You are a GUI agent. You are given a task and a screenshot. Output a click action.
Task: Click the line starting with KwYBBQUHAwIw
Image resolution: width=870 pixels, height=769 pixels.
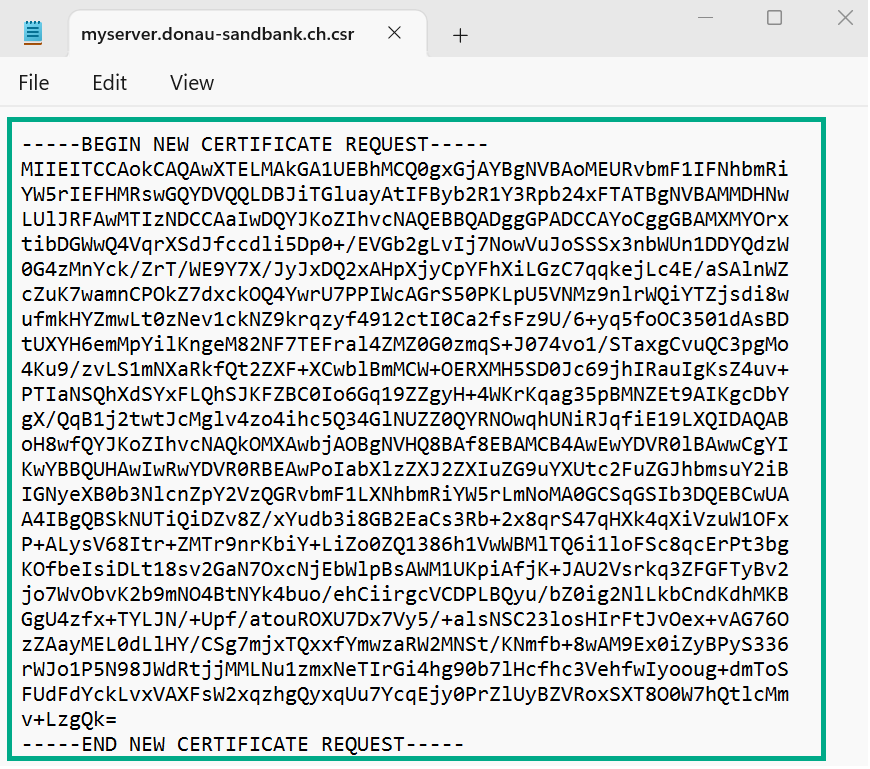(x=405, y=469)
